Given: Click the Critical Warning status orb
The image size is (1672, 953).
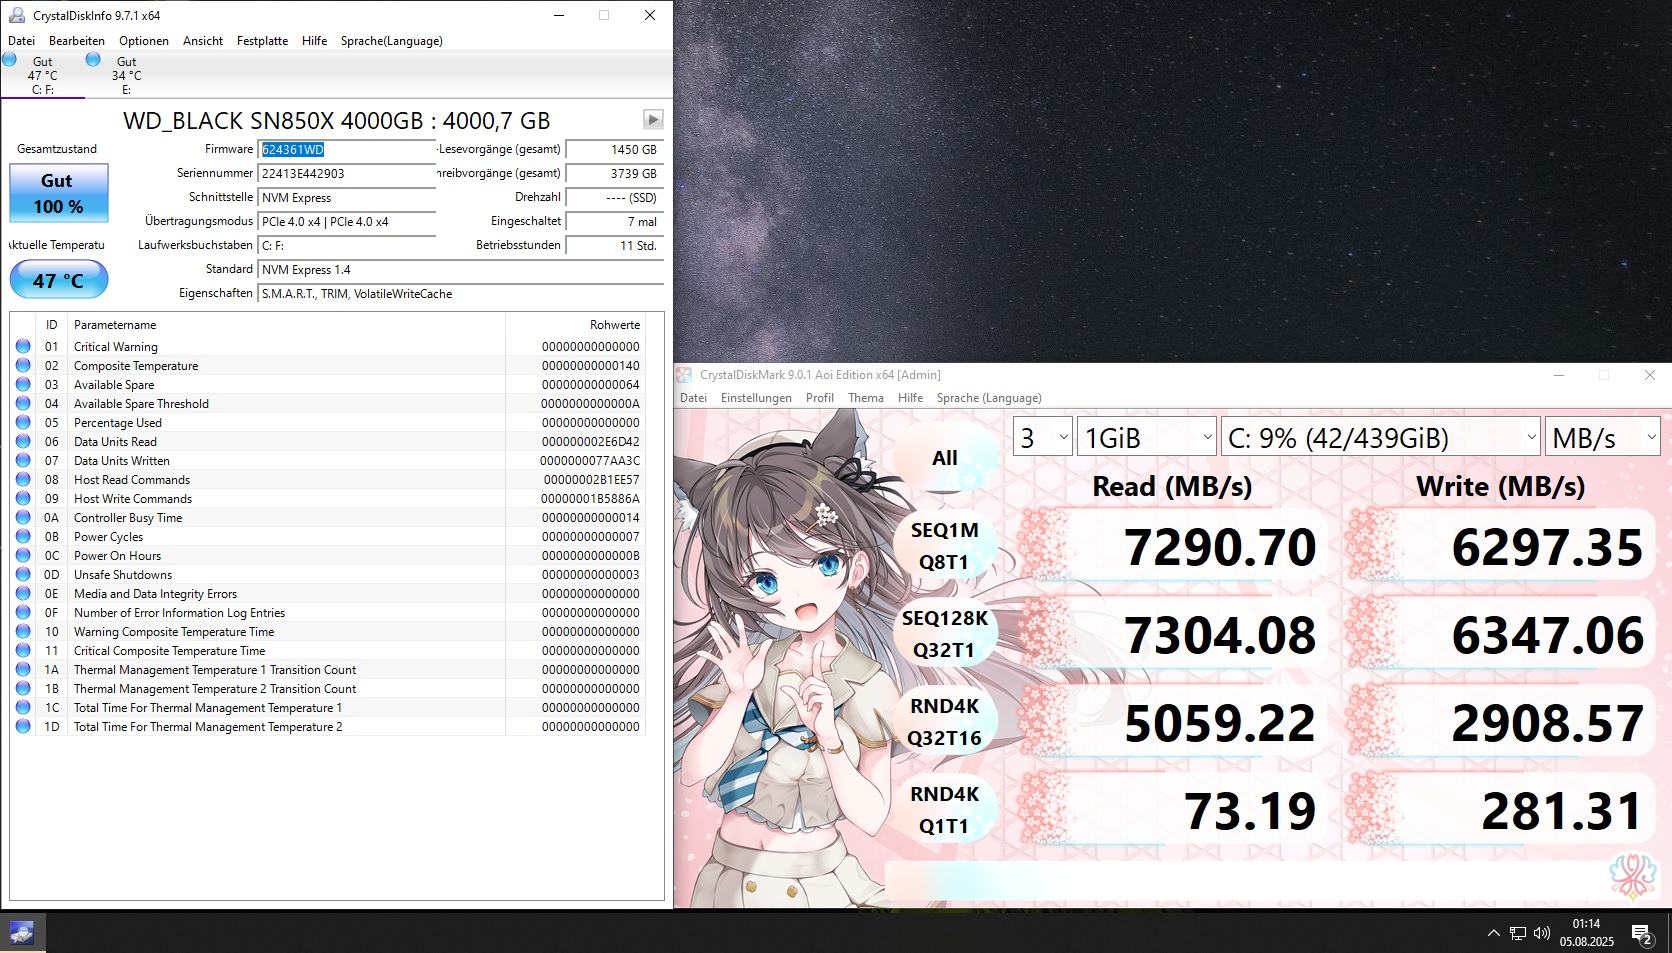Looking at the screenshot, I should [x=23, y=346].
